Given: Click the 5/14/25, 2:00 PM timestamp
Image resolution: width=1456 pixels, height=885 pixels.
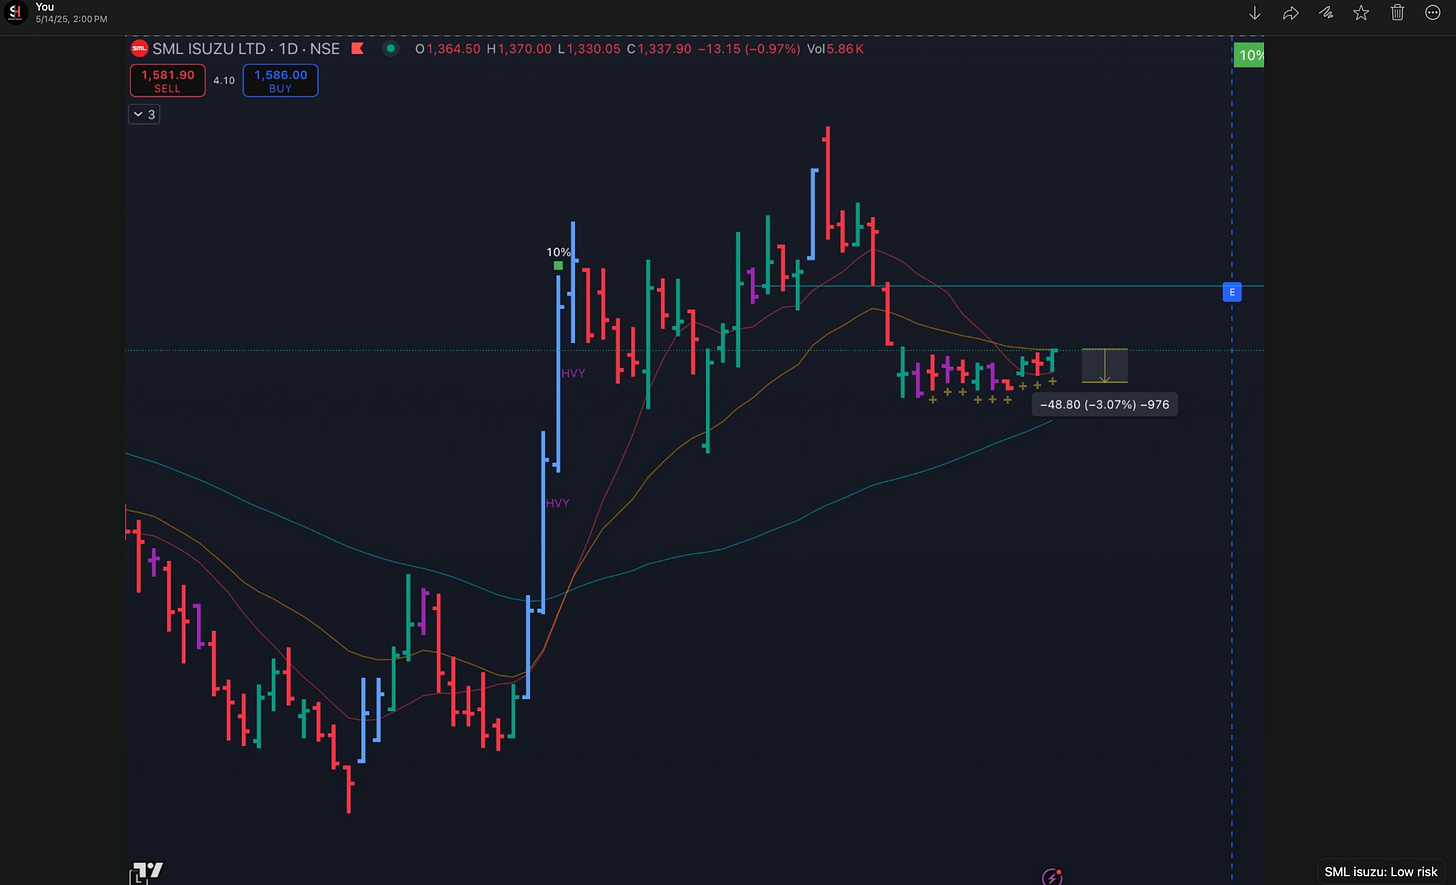Looking at the screenshot, I should point(71,19).
